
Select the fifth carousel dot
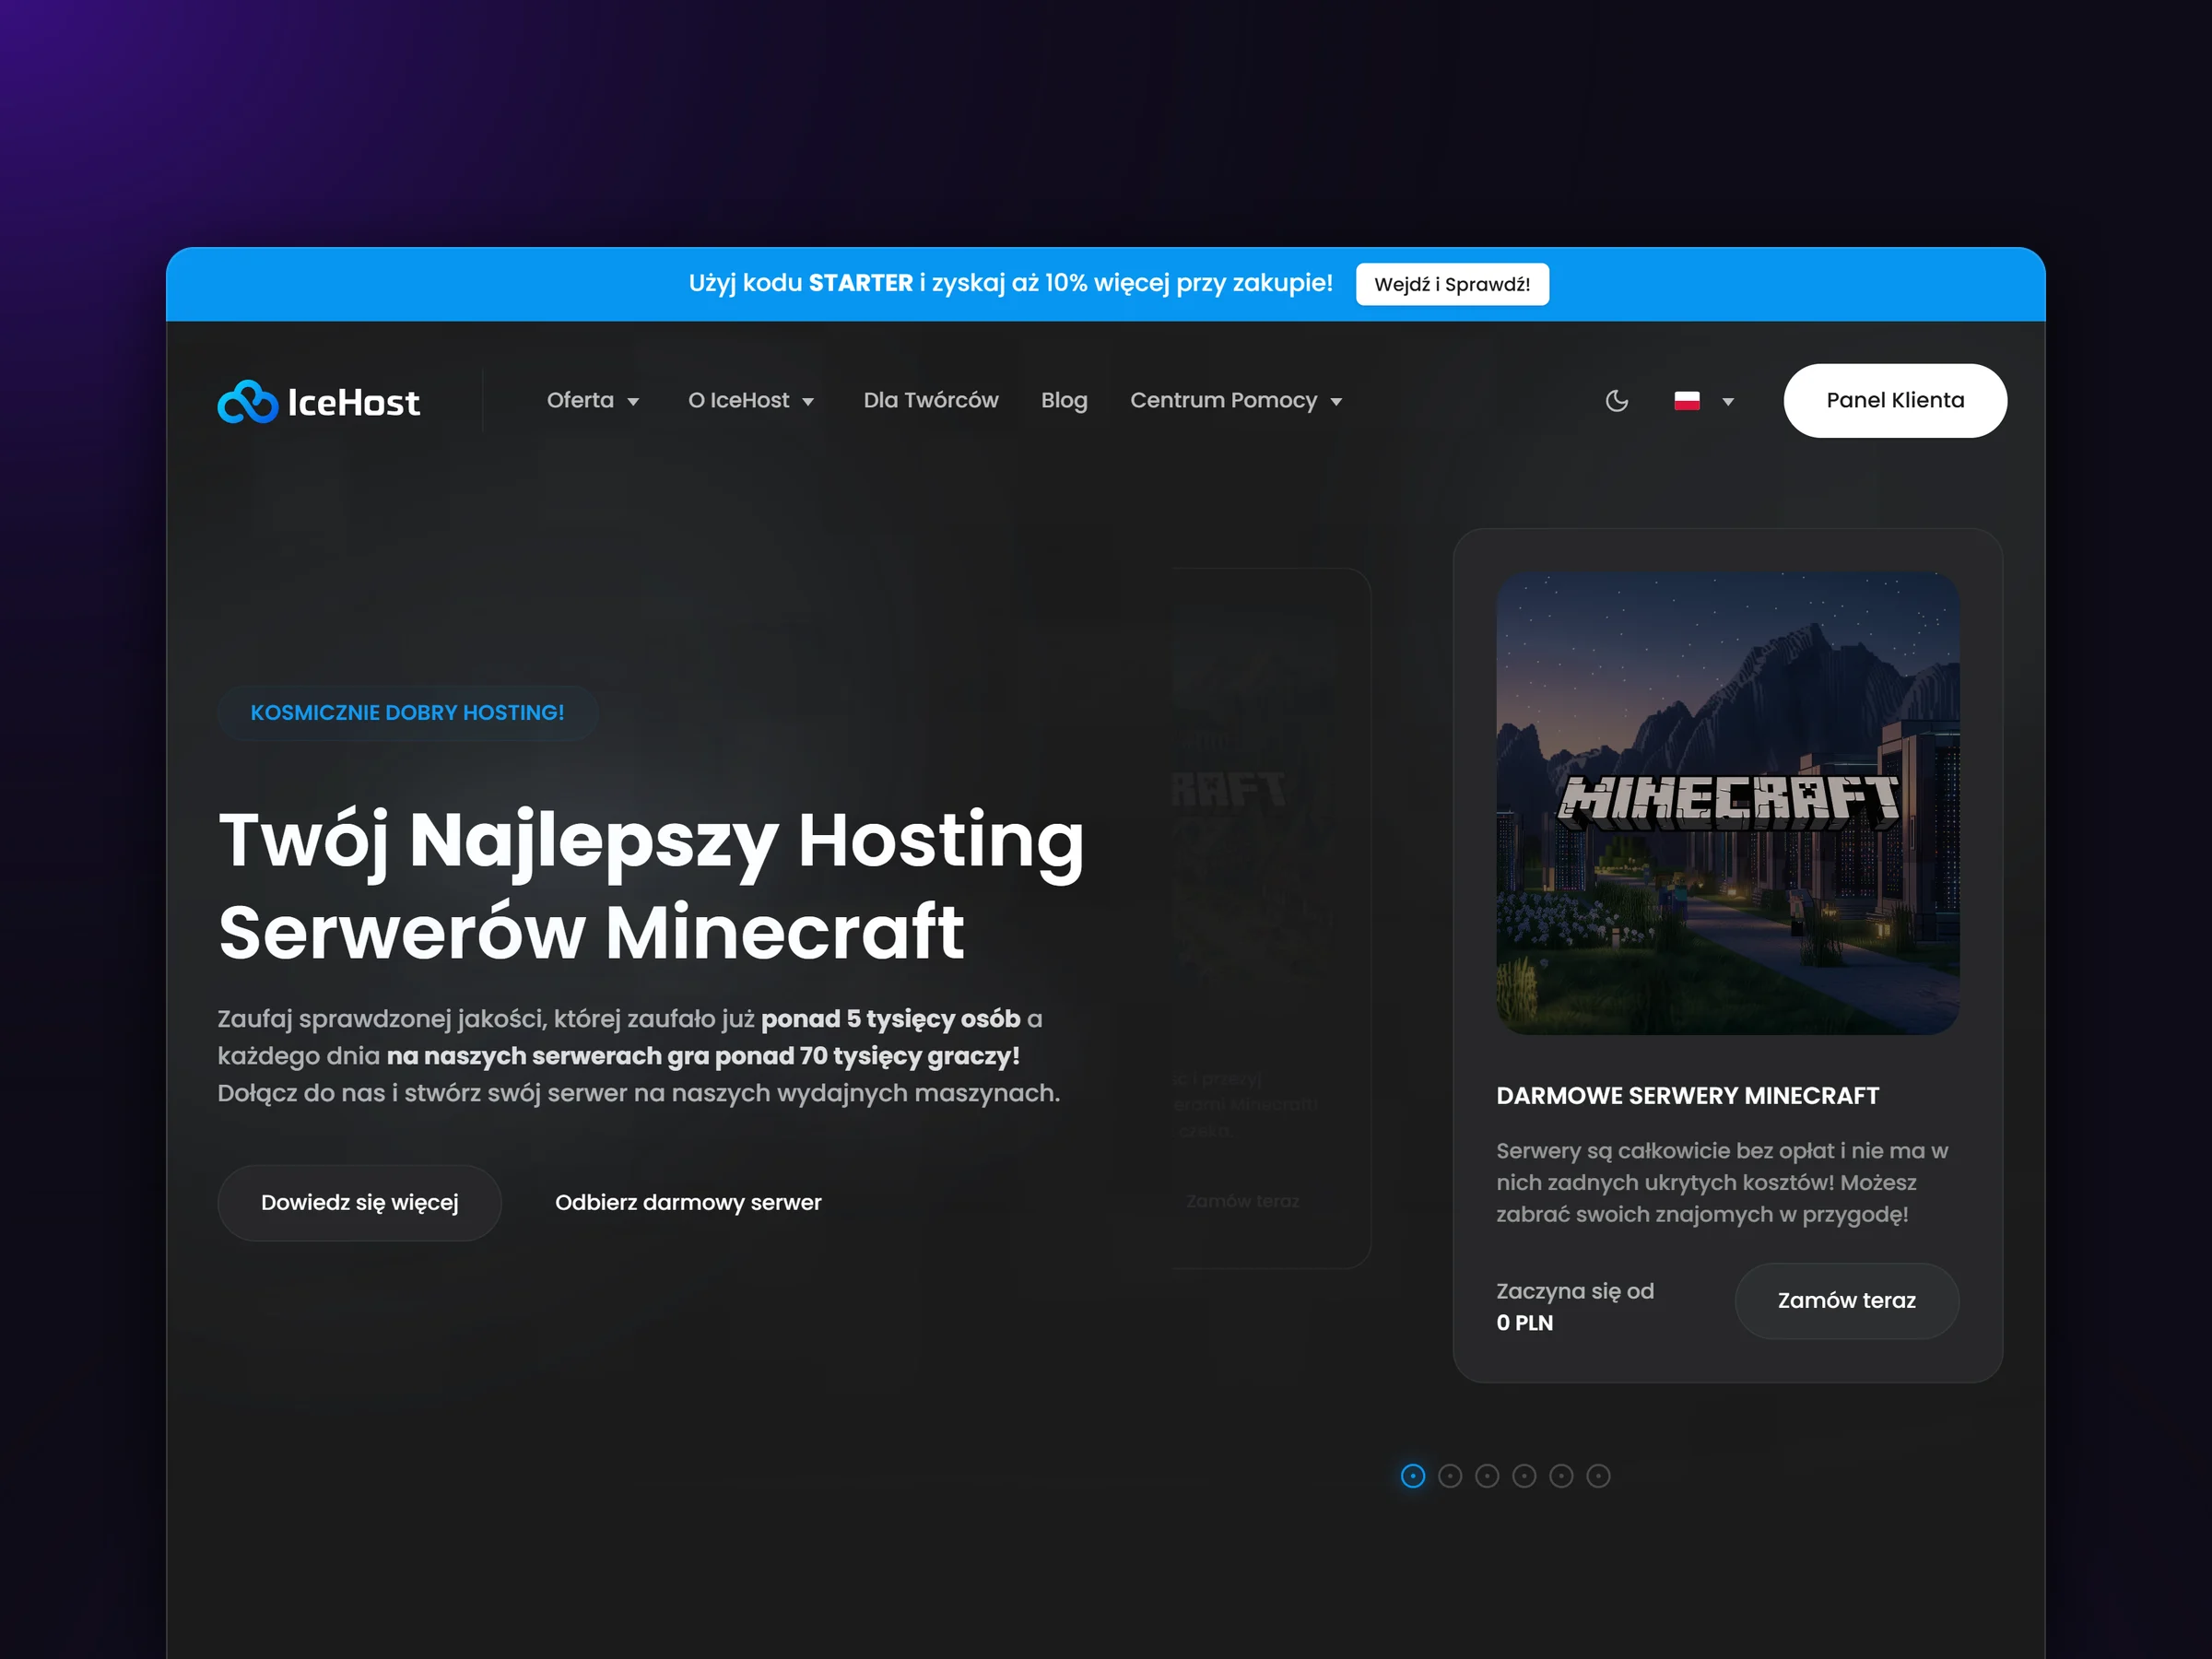point(1560,1475)
